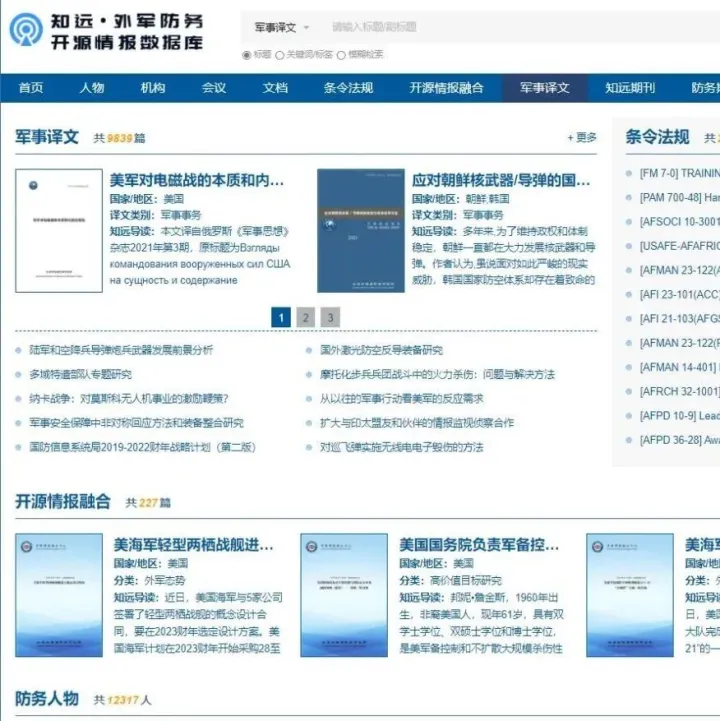Open 陆军和空降兵导弹炮兵武器发展前景分析
The image size is (720, 721).
point(121,350)
